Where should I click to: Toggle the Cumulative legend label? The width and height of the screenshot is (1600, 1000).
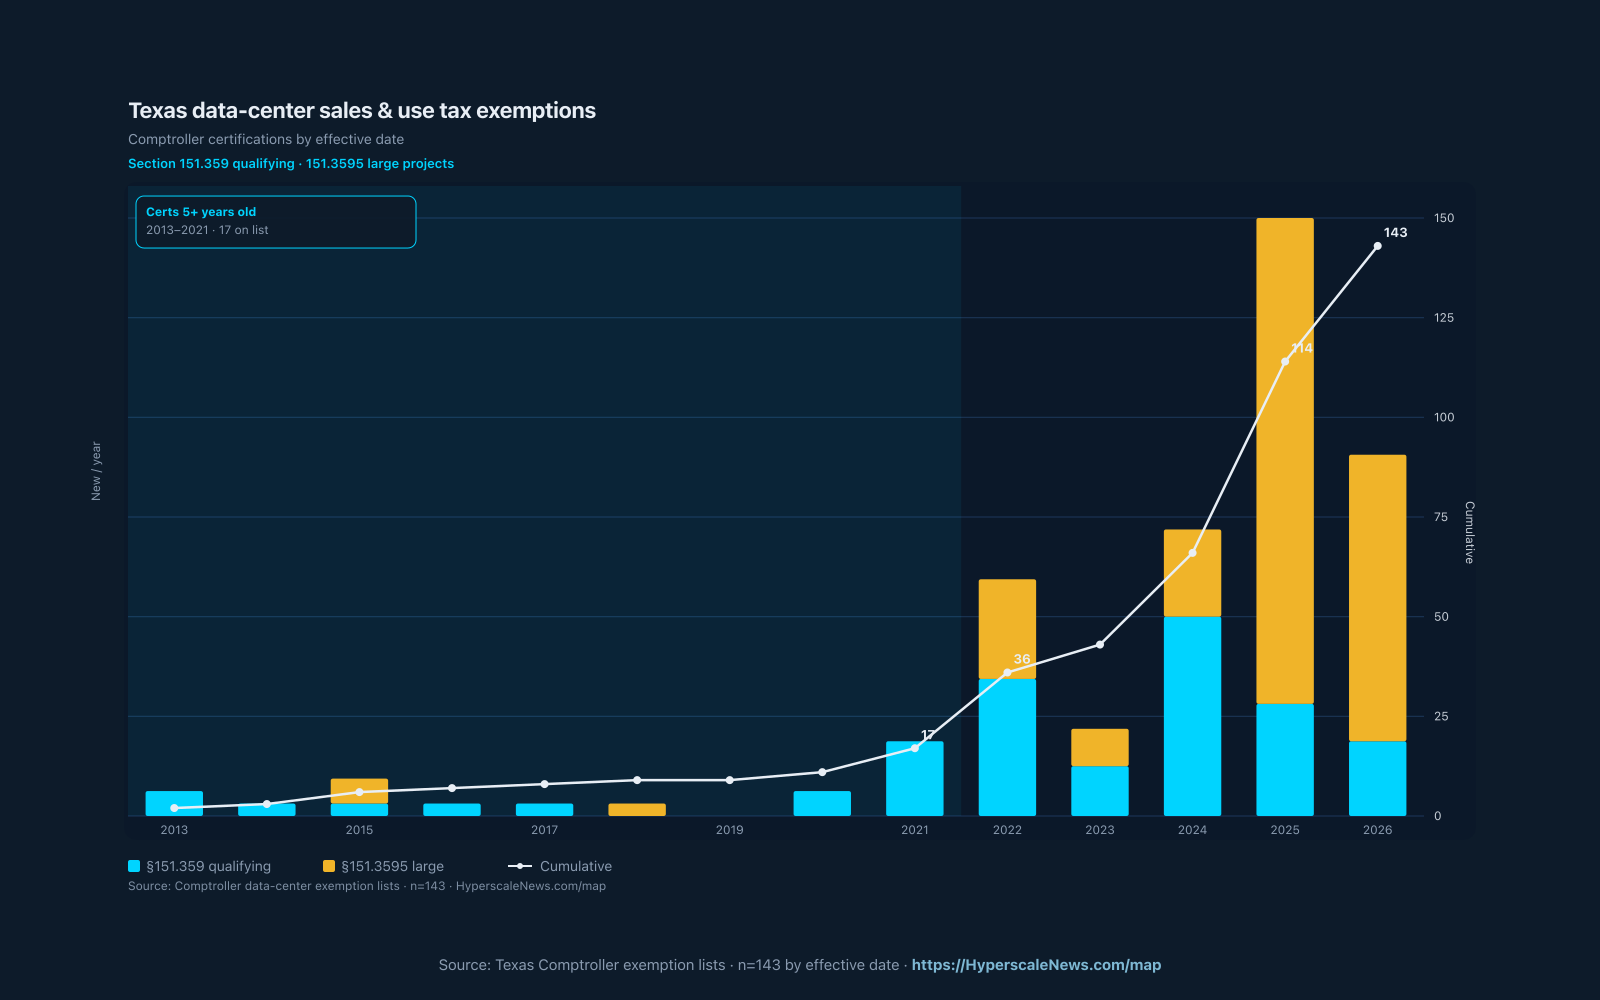pos(576,866)
